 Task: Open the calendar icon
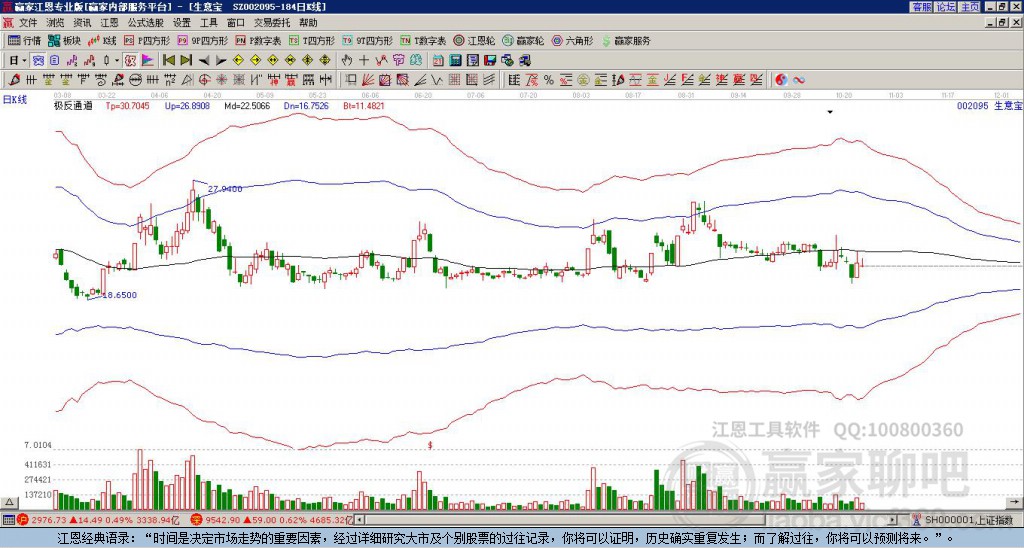click(x=438, y=61)
